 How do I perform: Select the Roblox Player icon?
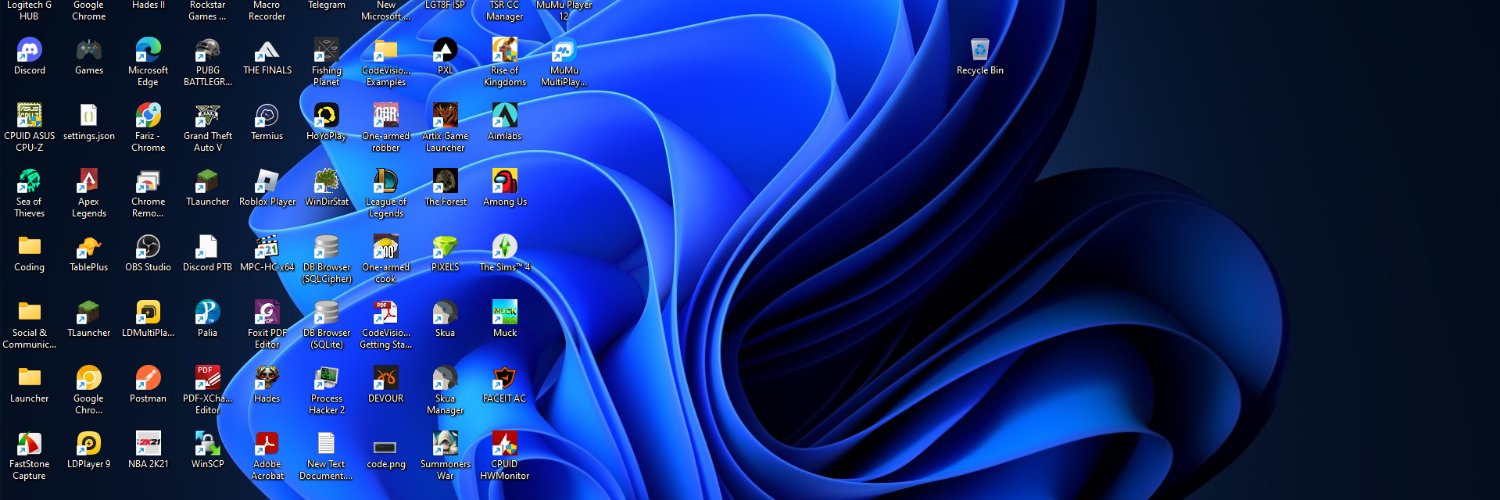tap(267, 181)
